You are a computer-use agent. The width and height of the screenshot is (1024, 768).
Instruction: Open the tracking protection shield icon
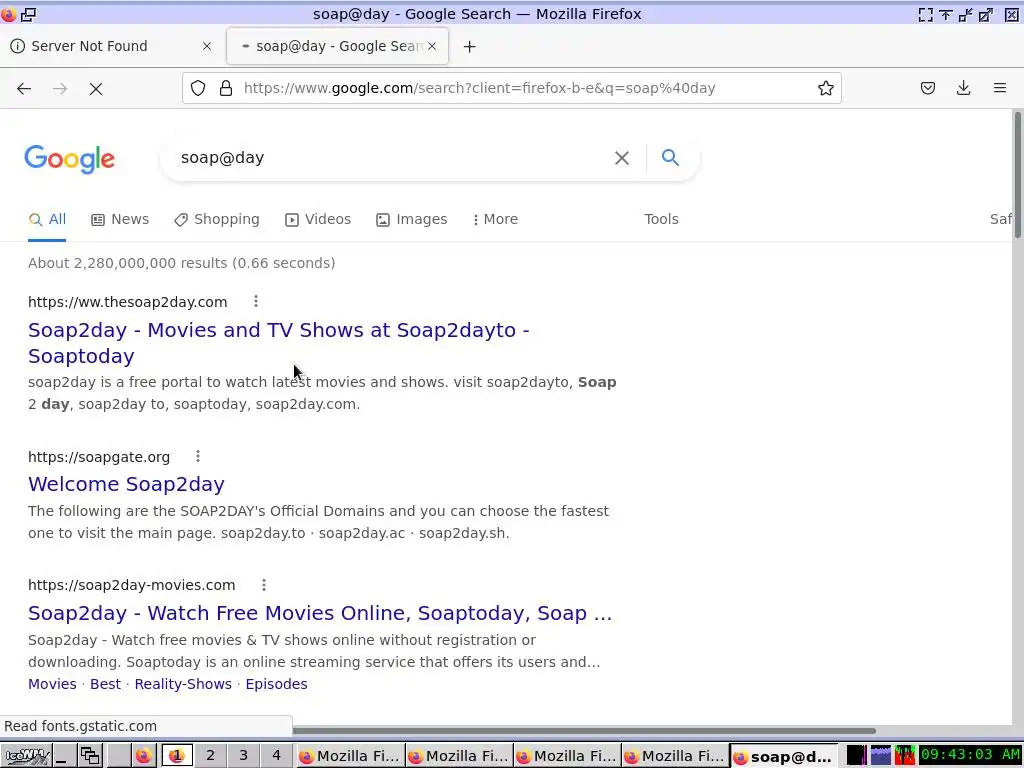tap(198, 88)
